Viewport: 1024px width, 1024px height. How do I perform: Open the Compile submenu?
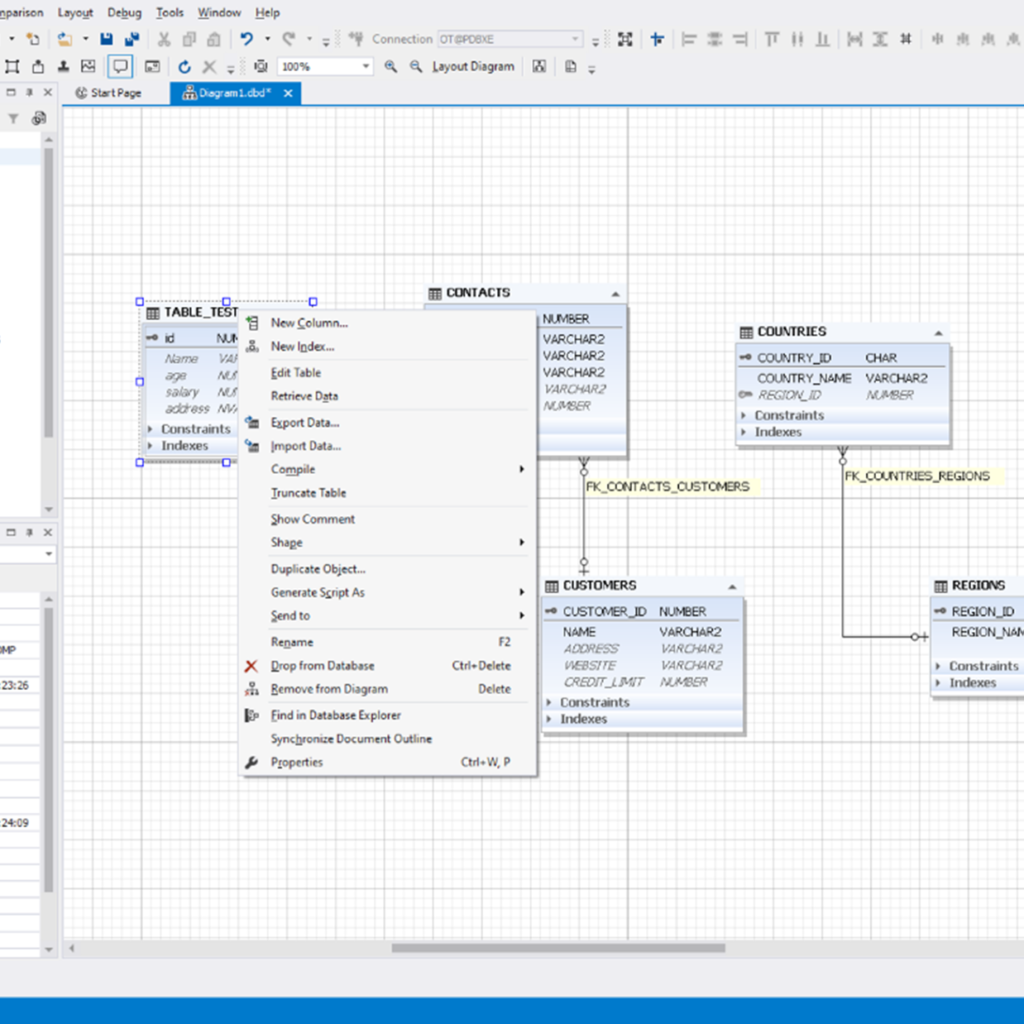[388, 470]
